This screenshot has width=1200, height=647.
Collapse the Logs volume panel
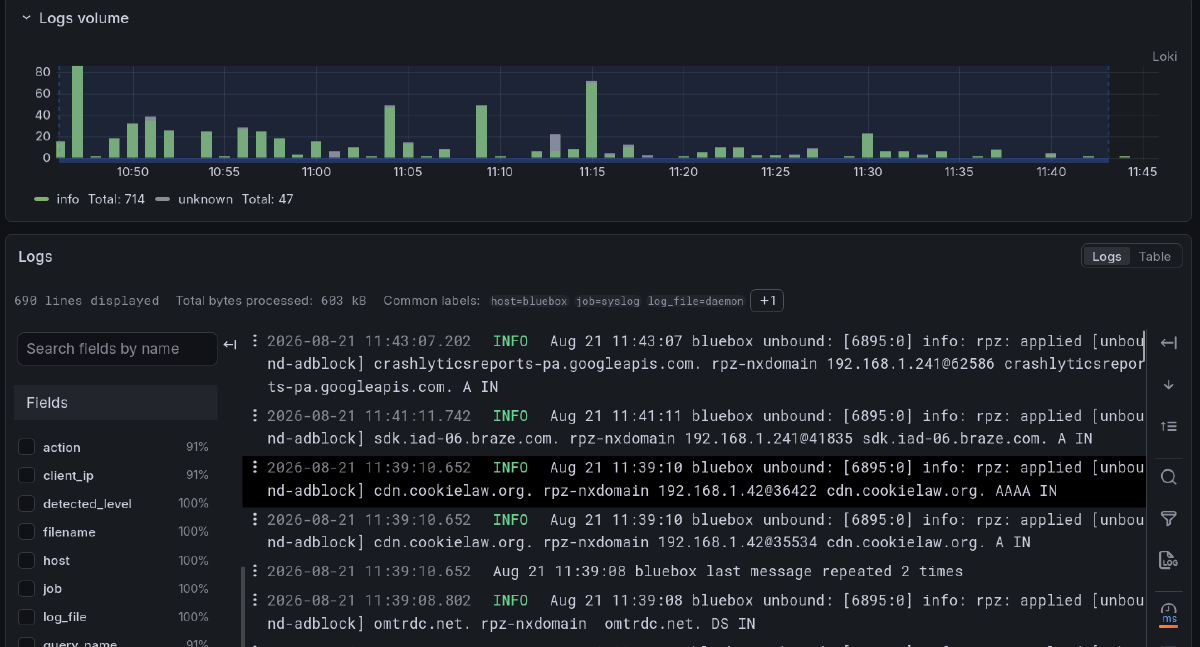[27, 18]
